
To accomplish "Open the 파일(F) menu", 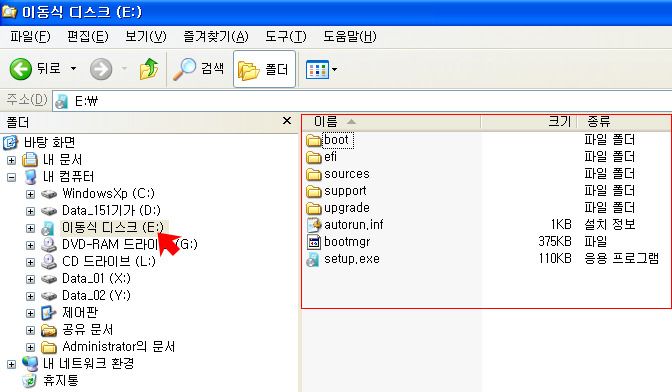I will click(30, 37).
